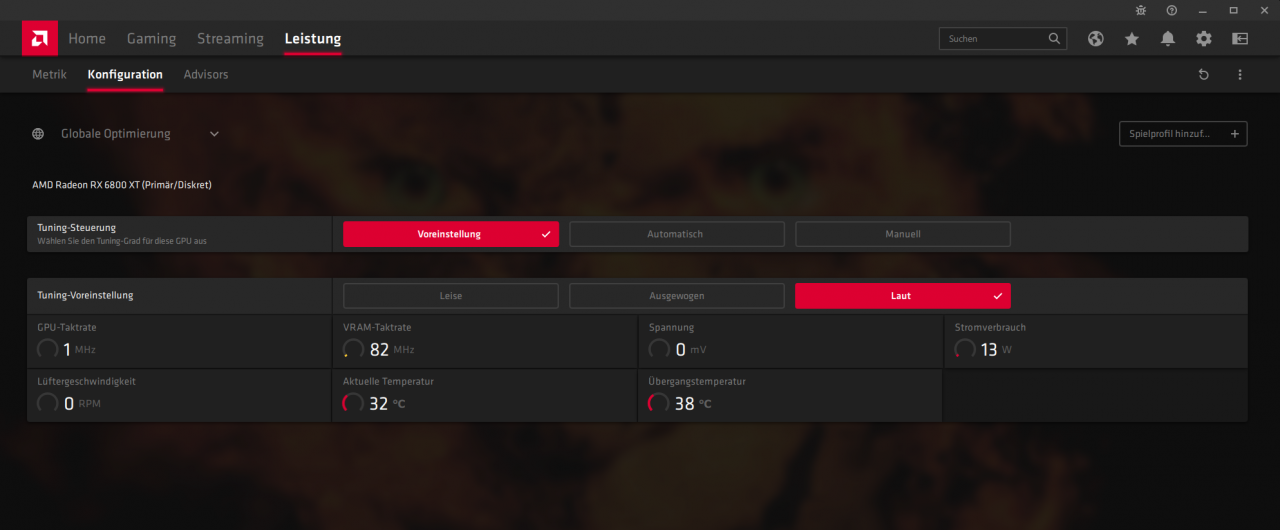Minimize the Radeon Software window
Viewport: 1280px width, 530px height.
(1203, 10)
